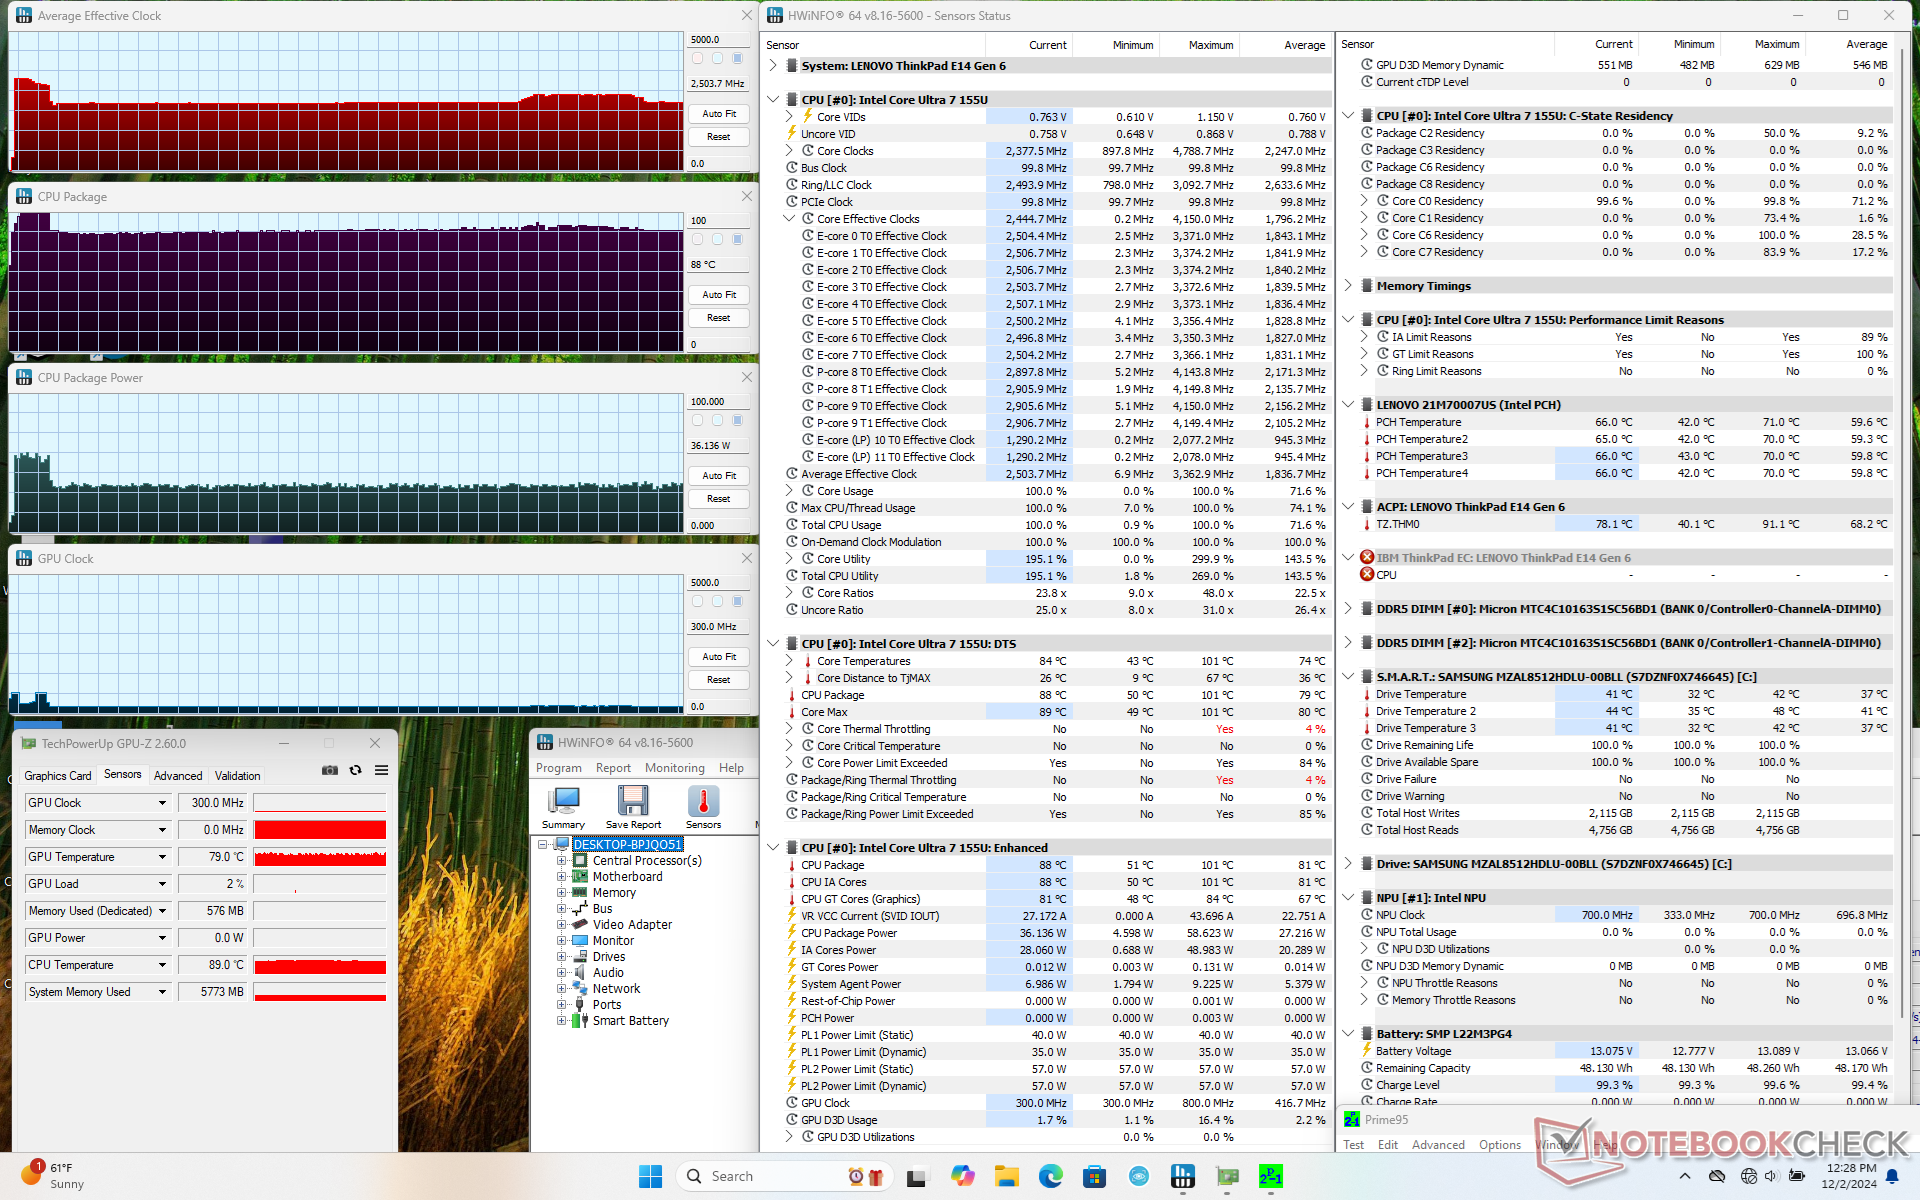The width and height of the screenshot is (1920, 1200).
Task: Show hidden tray icons chevron
Action: coord(1685,1176)
